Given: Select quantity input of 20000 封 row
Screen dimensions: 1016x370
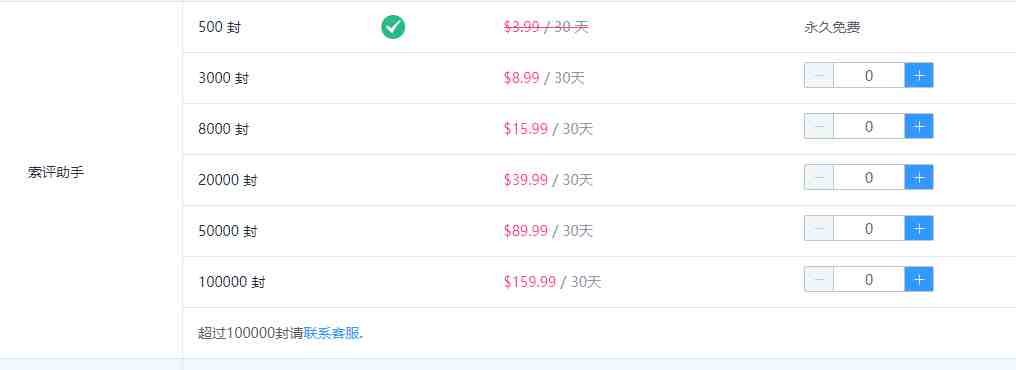Looking at the screenshot, I should pos(869,178).
